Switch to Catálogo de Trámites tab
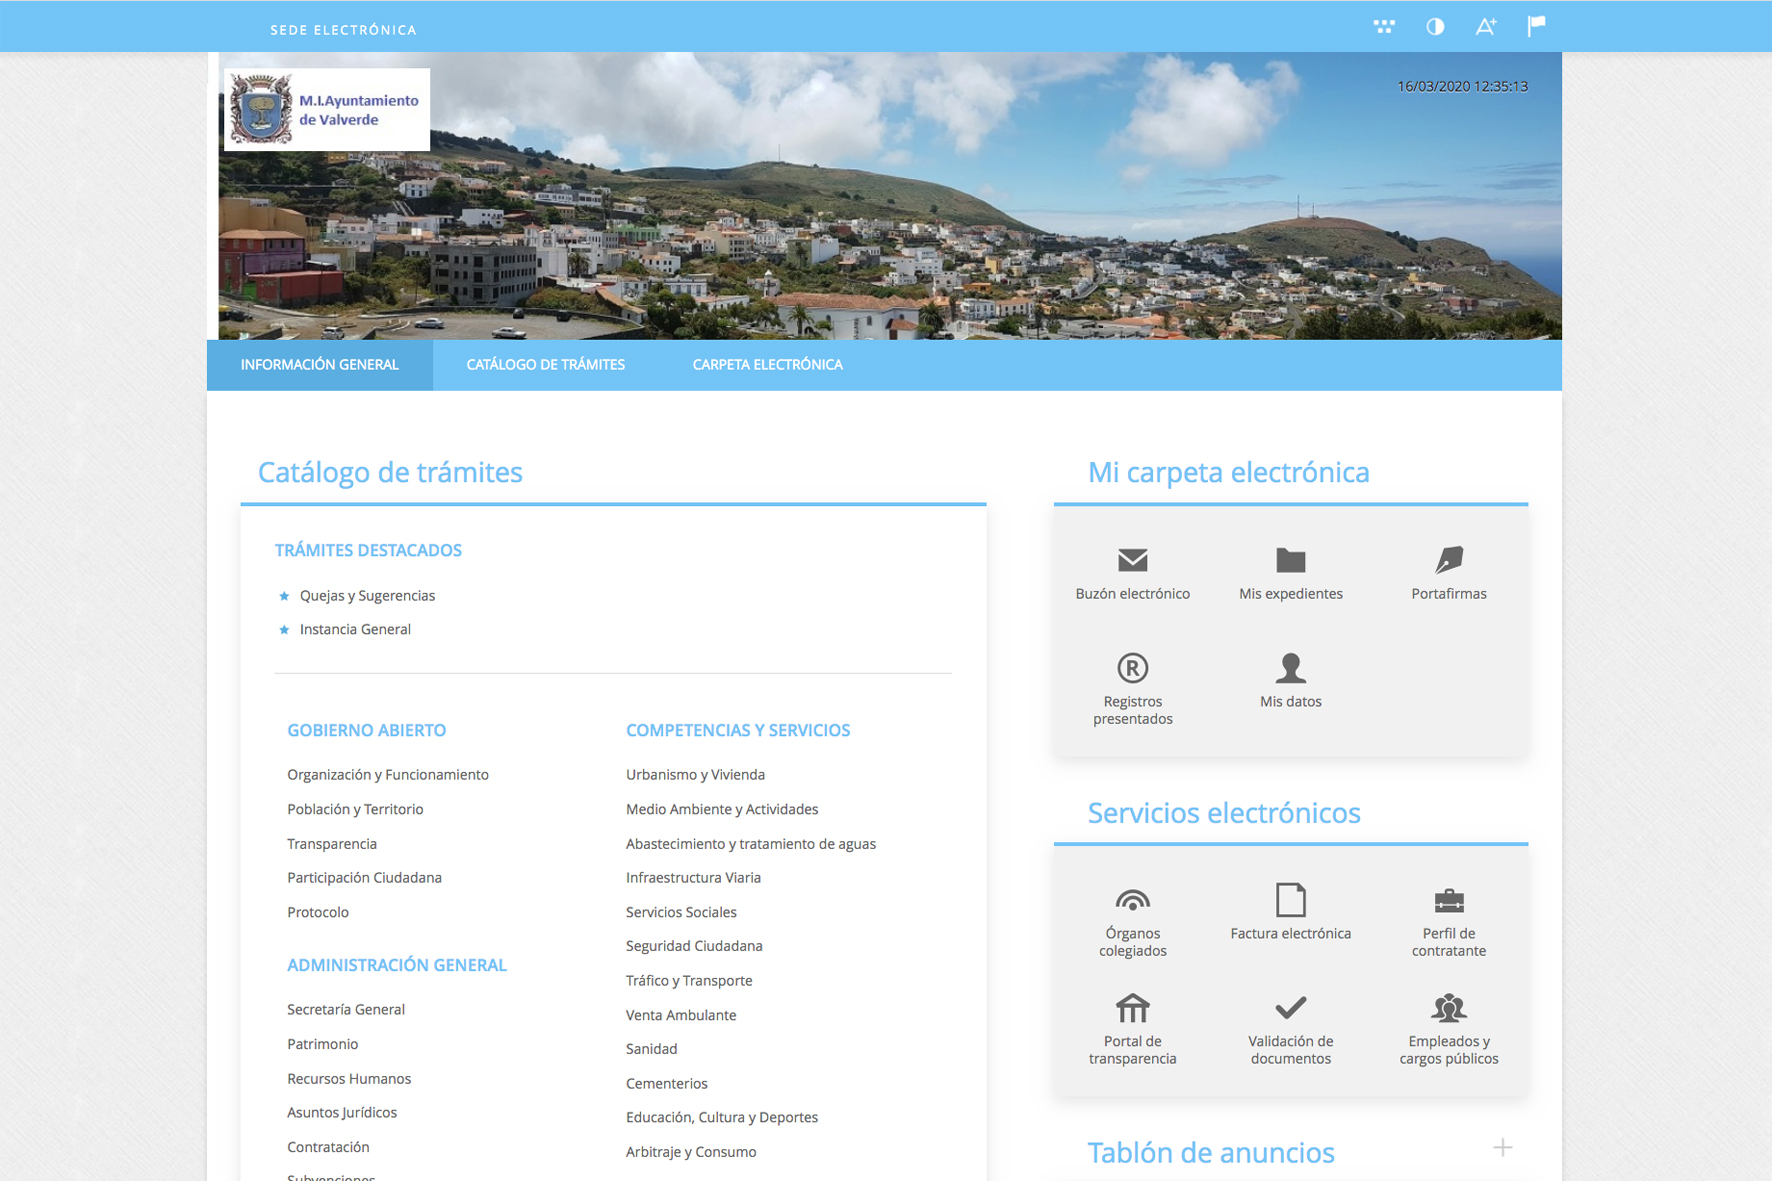Viewport: 1772px width, 1181px height. coord(545,365)
